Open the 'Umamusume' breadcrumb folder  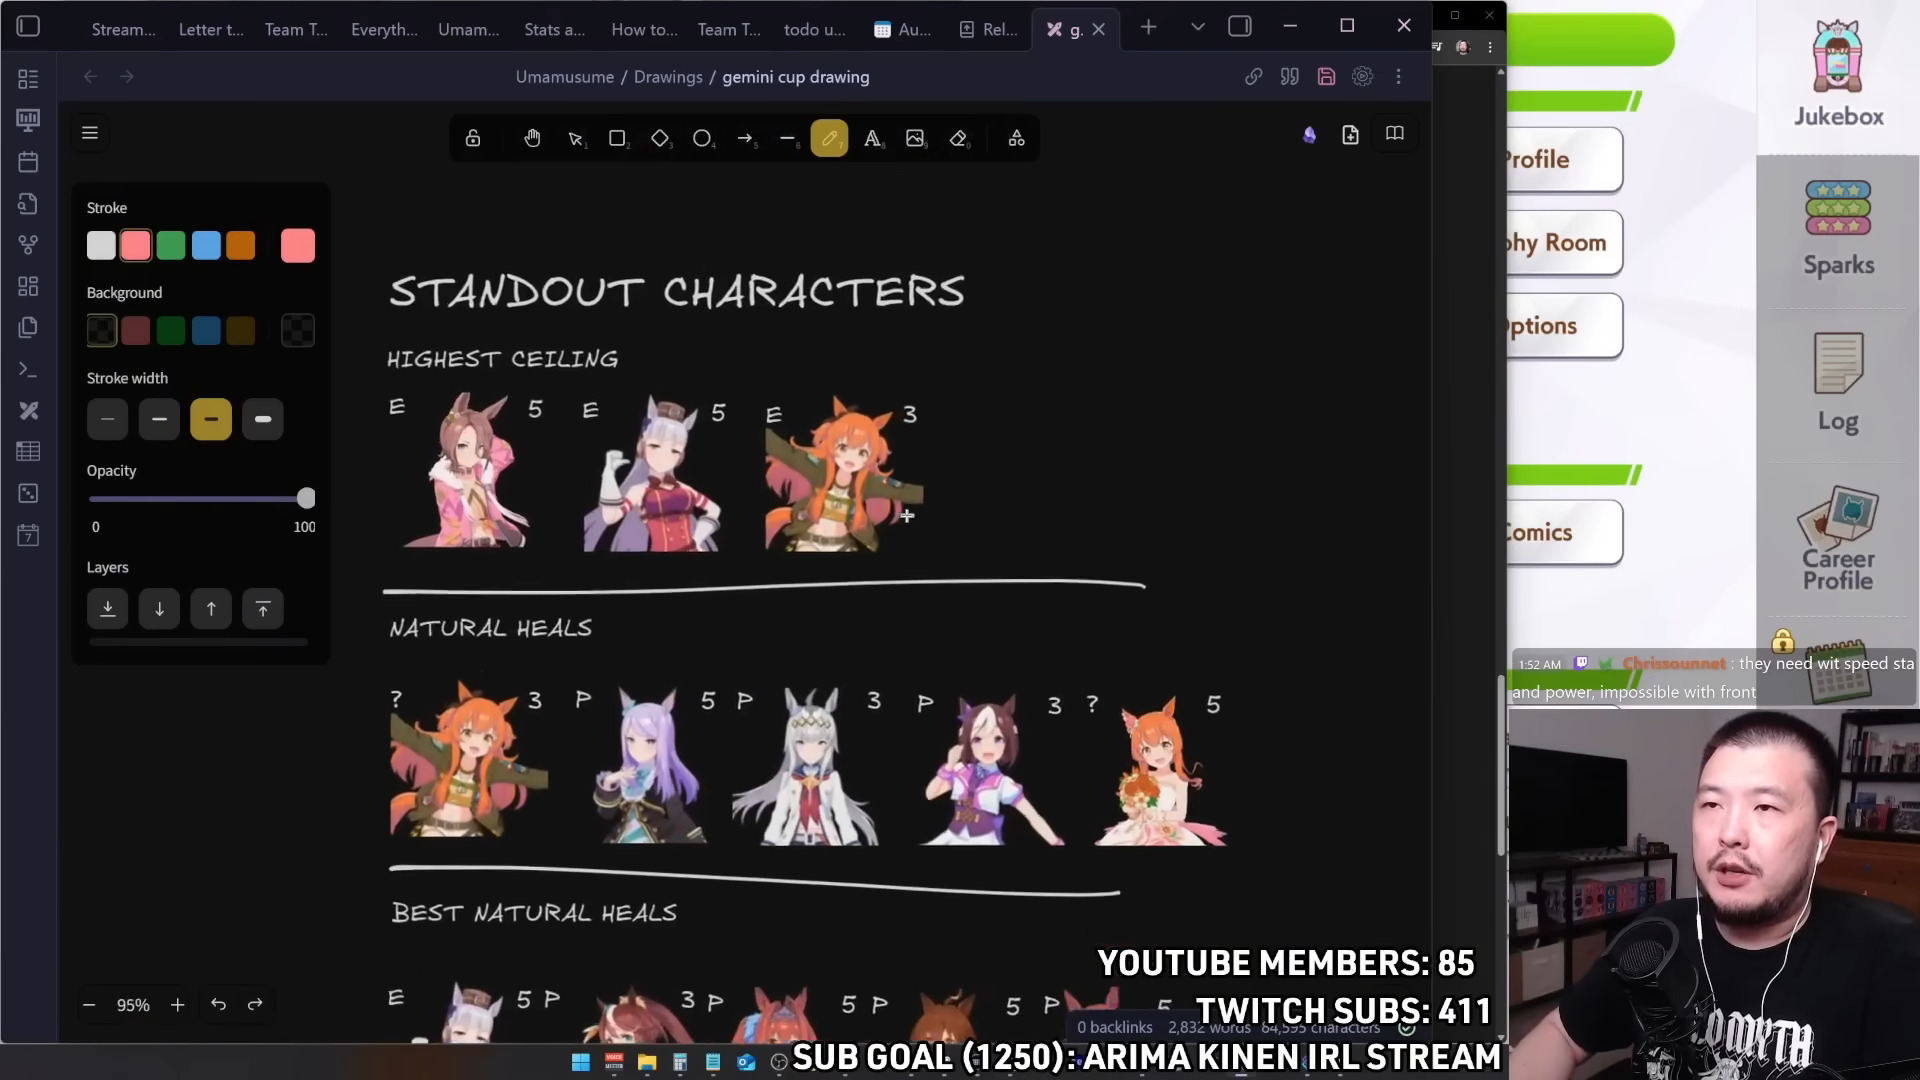(565, 77)
